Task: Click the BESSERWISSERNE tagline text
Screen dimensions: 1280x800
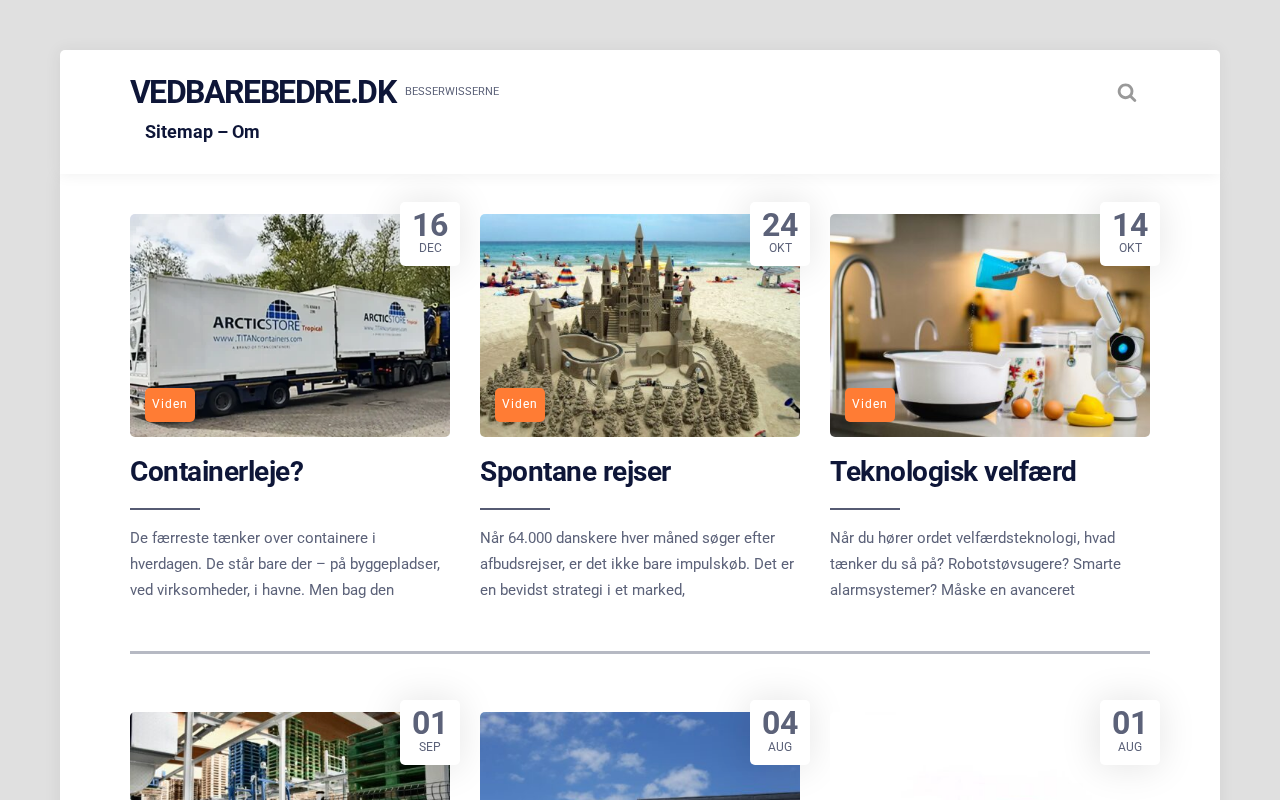Action: [x=452, y=92]
